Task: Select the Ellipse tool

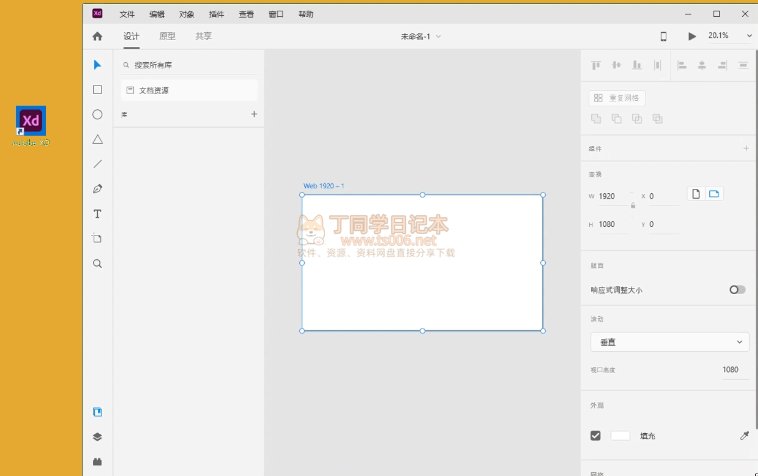Action: (97, 114)
